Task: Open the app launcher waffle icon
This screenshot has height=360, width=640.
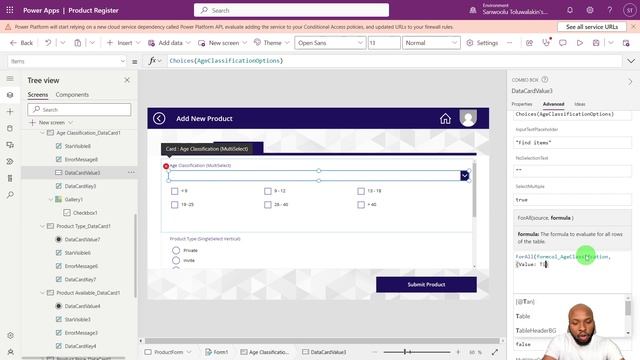Action: tap(10, 10)
